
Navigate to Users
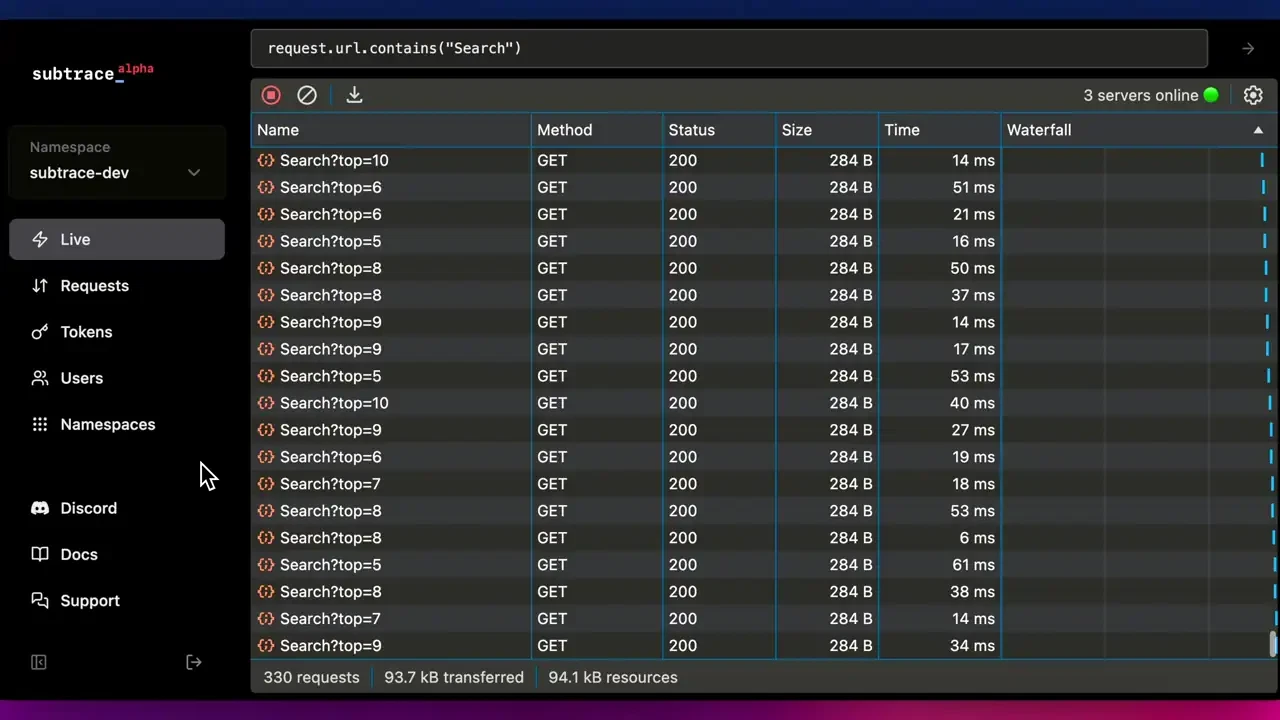117,378
